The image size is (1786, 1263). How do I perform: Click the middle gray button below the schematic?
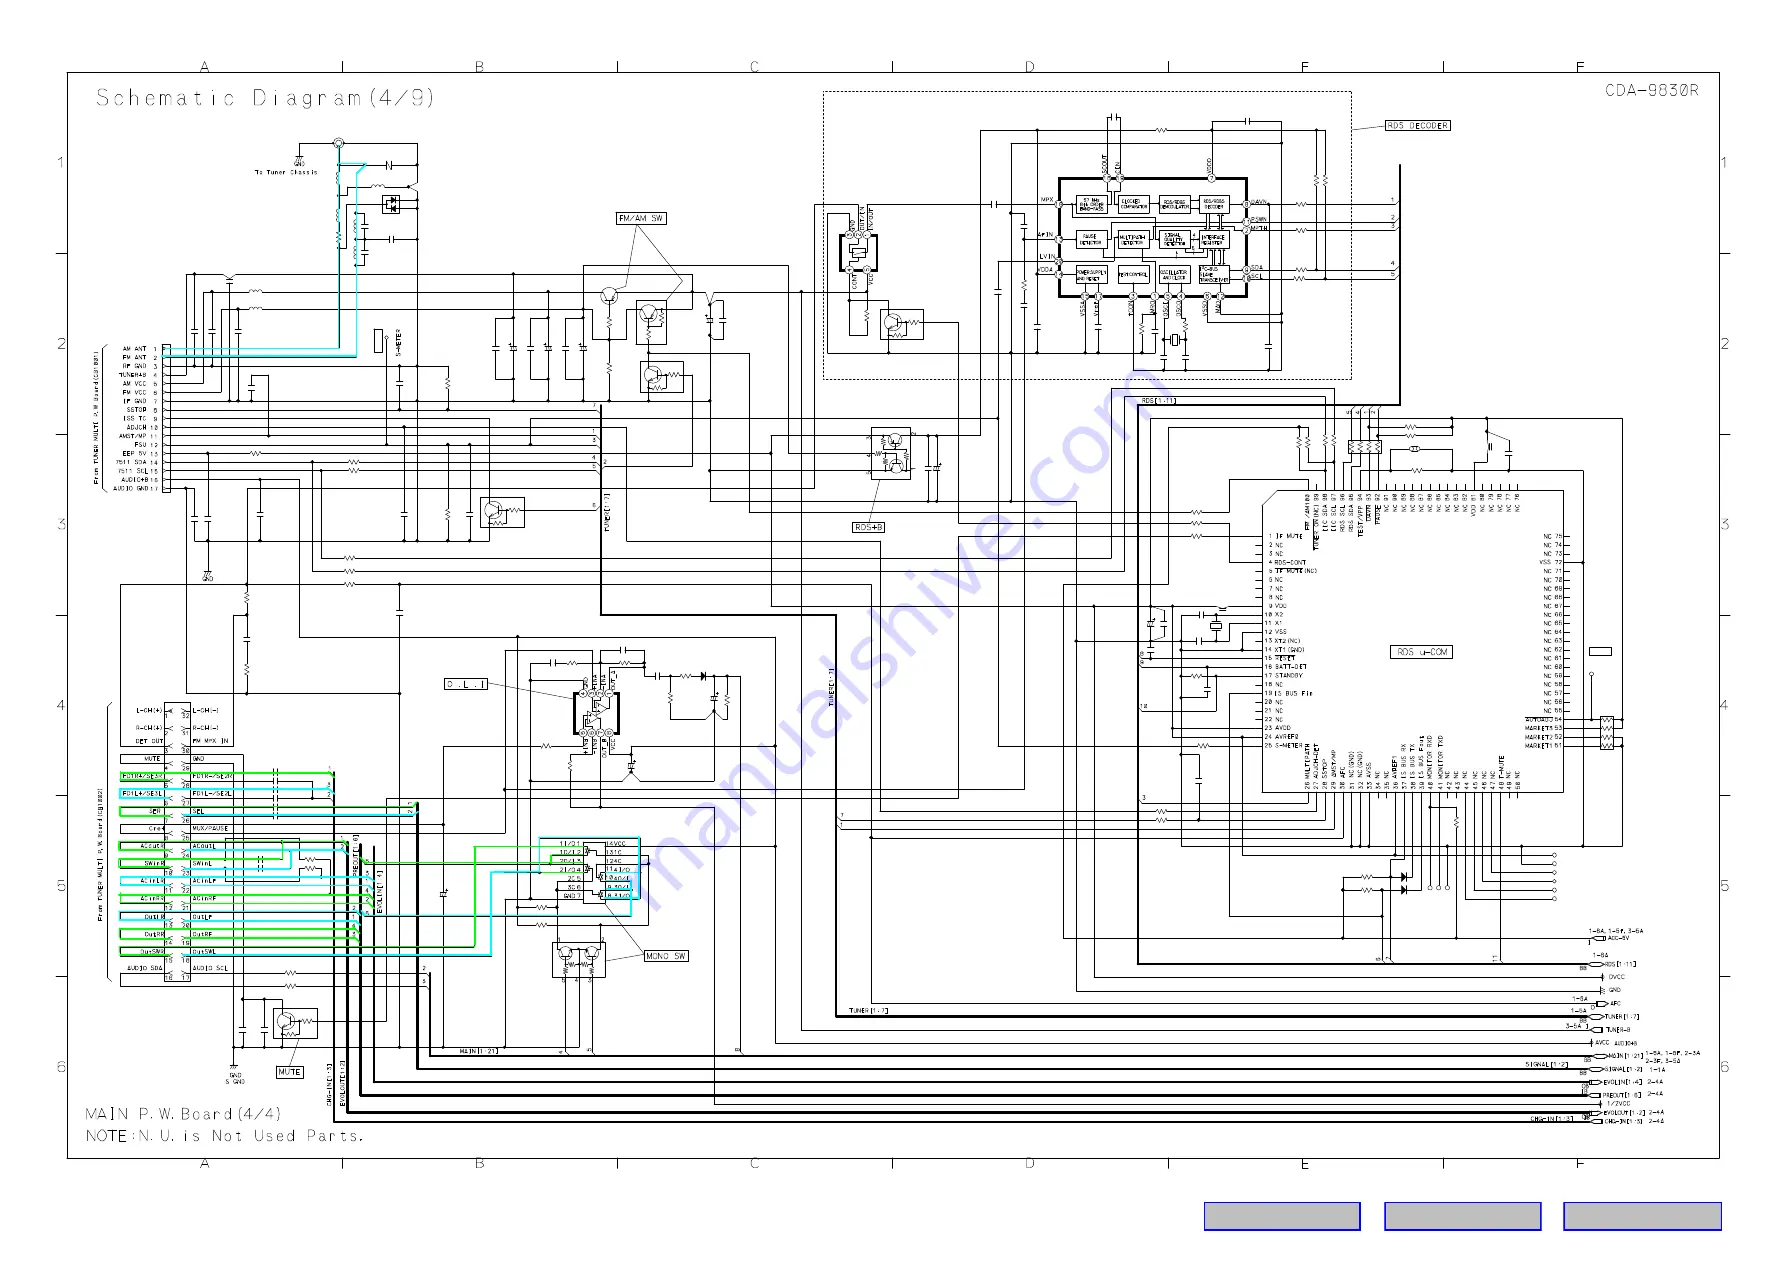(1462, 1216)
